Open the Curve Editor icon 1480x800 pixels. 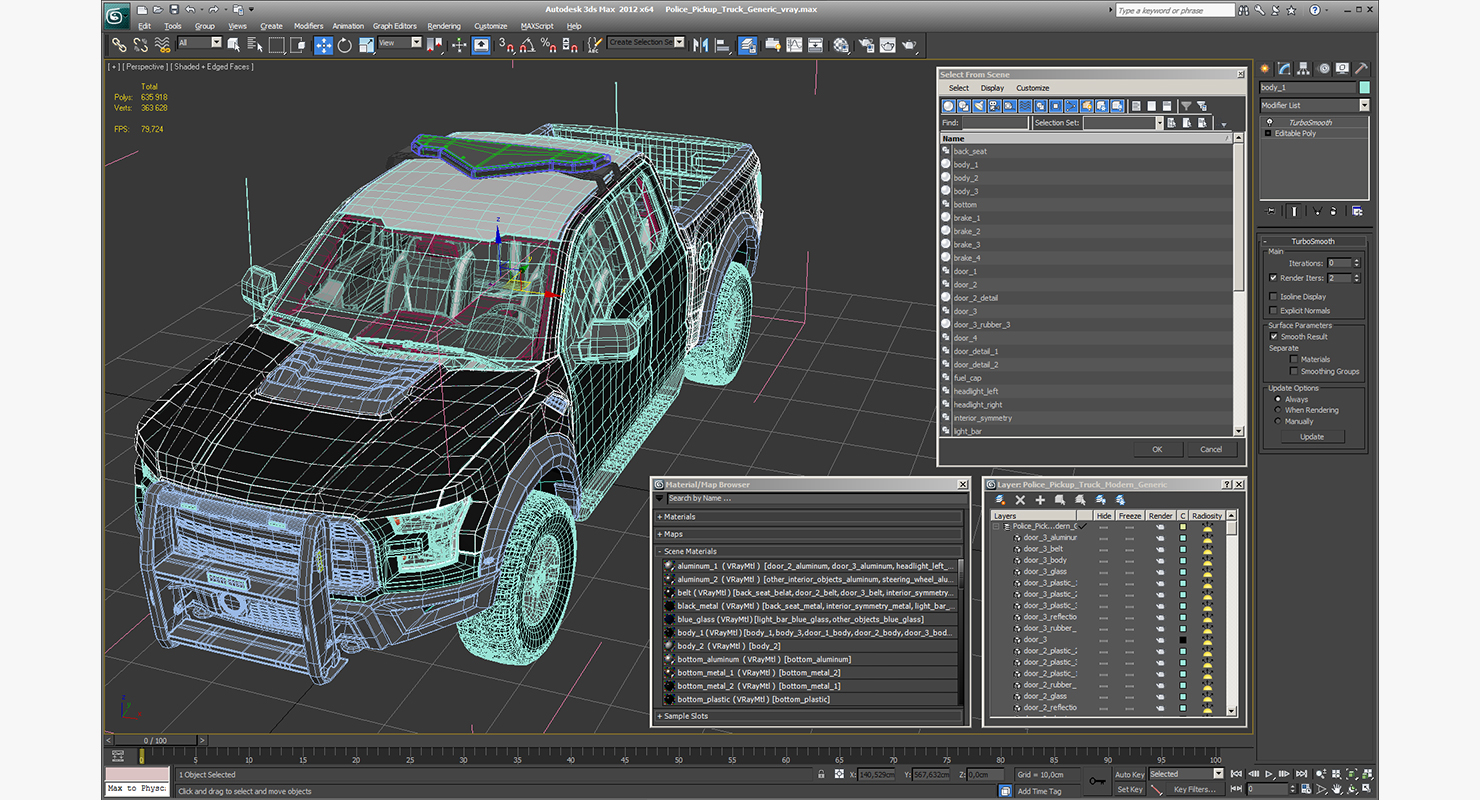point(794,45)
